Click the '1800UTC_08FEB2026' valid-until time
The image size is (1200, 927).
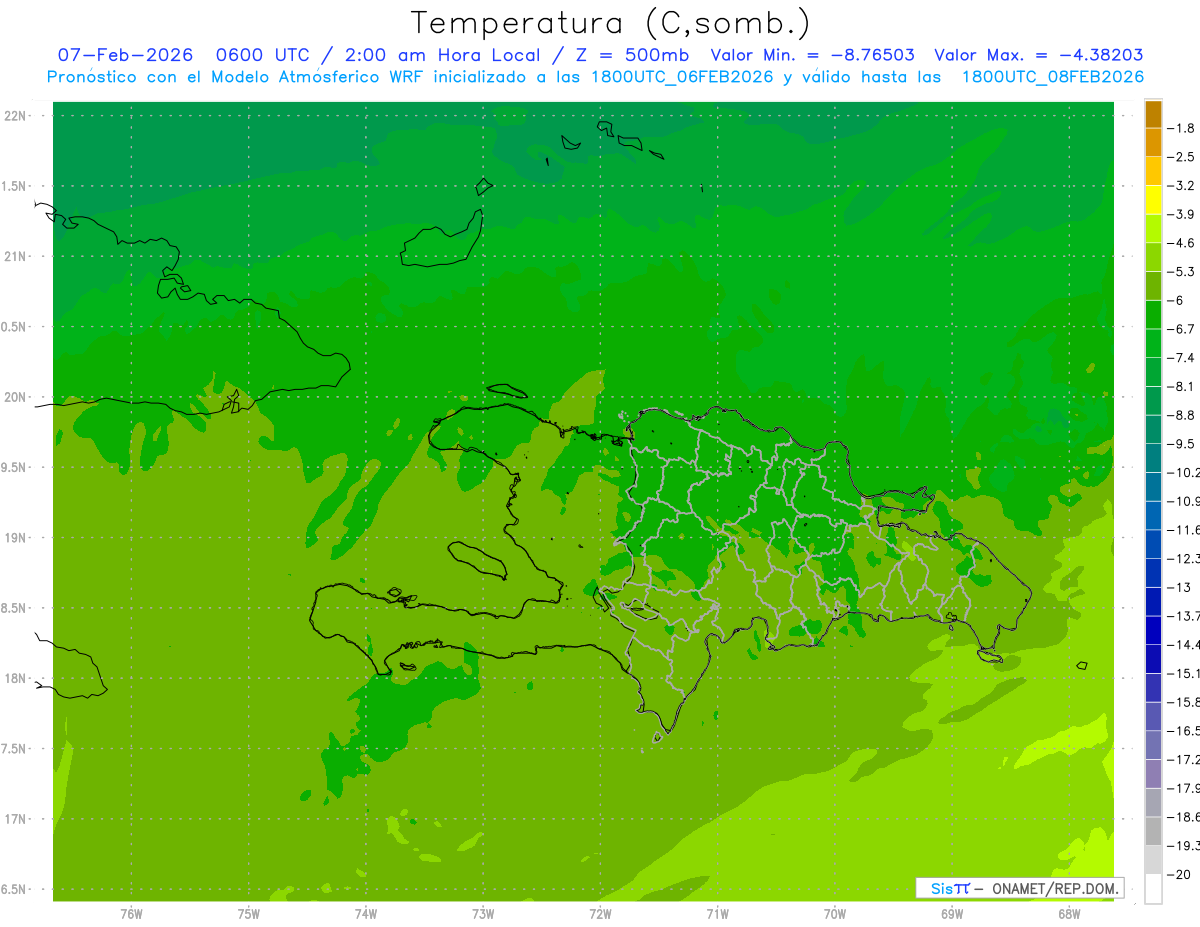[x=1052, y=77]
